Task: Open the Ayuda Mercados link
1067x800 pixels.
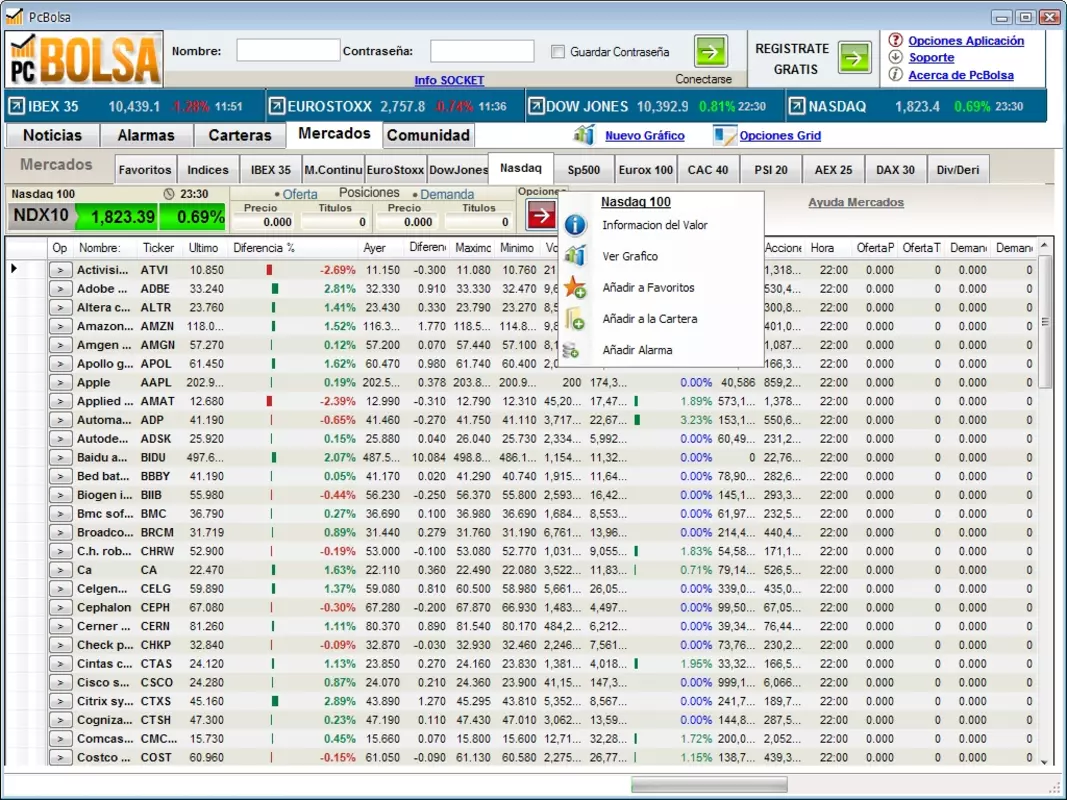Action: (x=856, y=202)
